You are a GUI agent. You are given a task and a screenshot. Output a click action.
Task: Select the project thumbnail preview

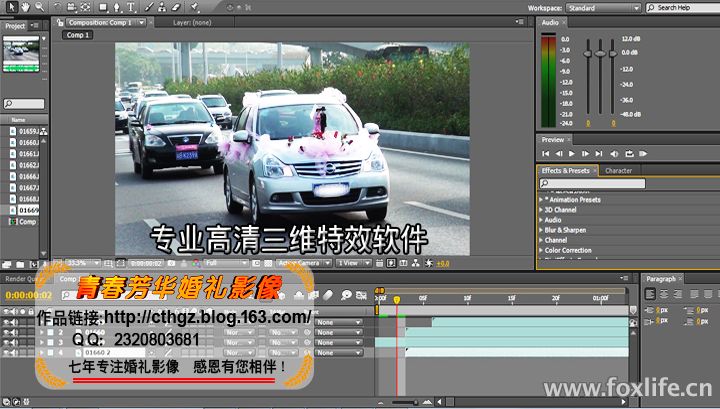[21, 54]
